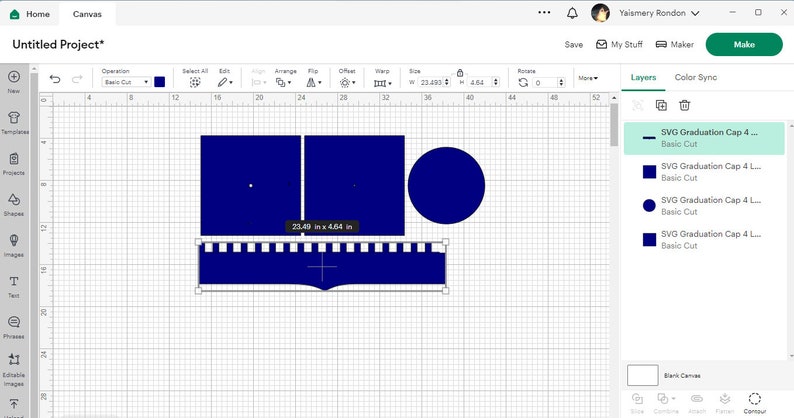Click the width stepper arrows
This screenshot has width=794, height=418.
[447, 82]
